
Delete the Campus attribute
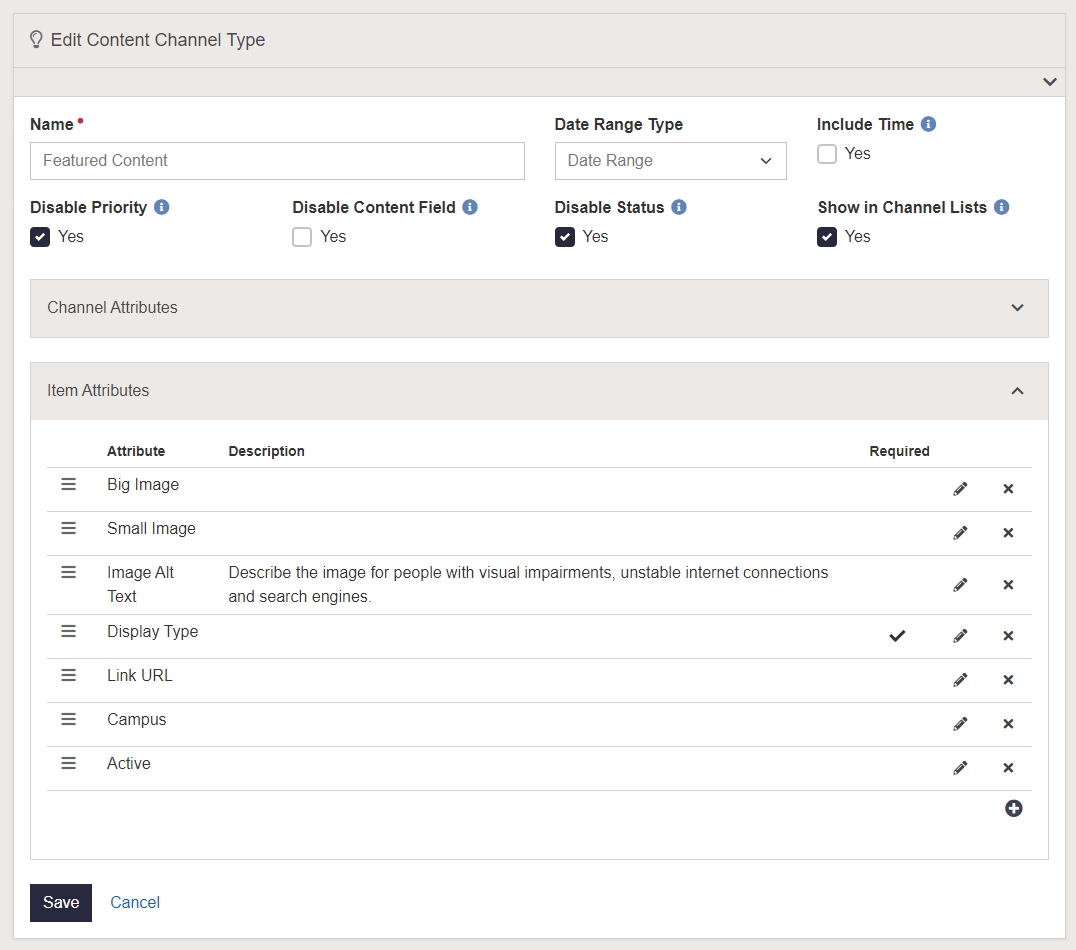tap(1008, 723)
